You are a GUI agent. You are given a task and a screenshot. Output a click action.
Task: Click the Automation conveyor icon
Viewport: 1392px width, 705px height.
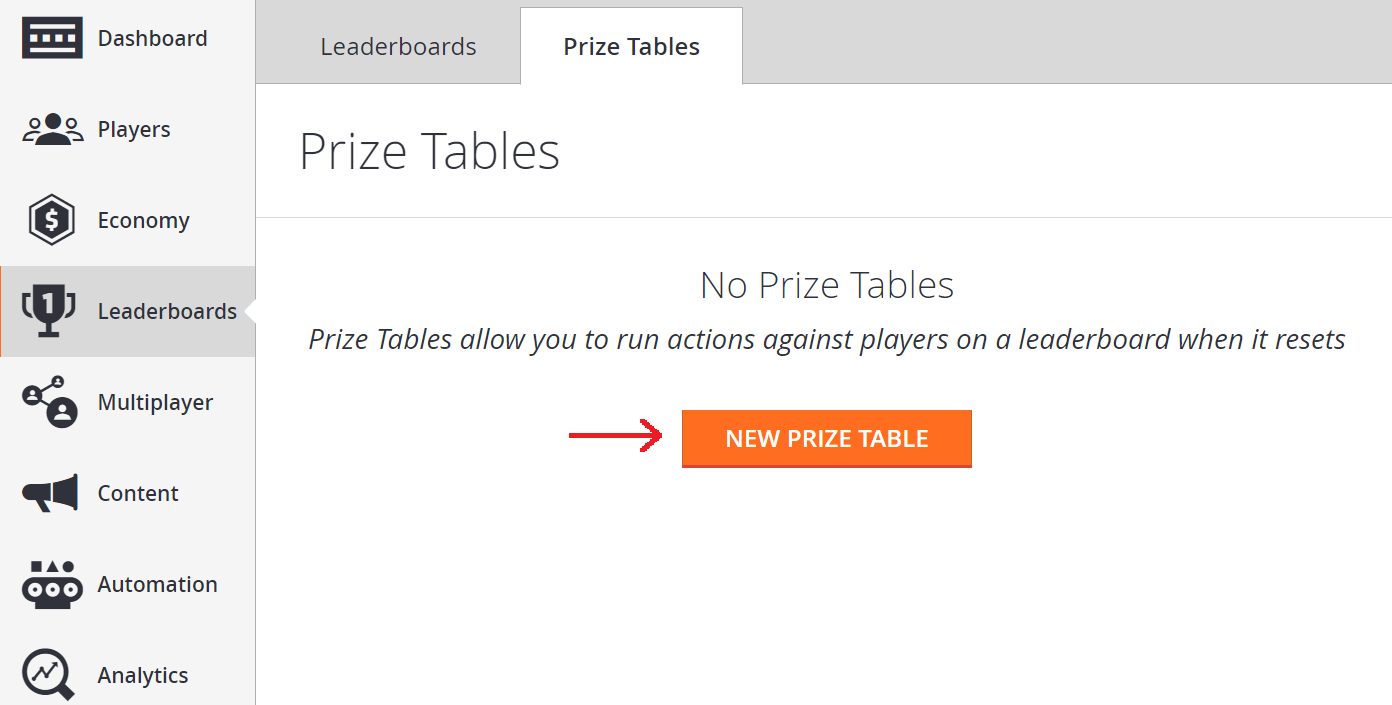51,584
